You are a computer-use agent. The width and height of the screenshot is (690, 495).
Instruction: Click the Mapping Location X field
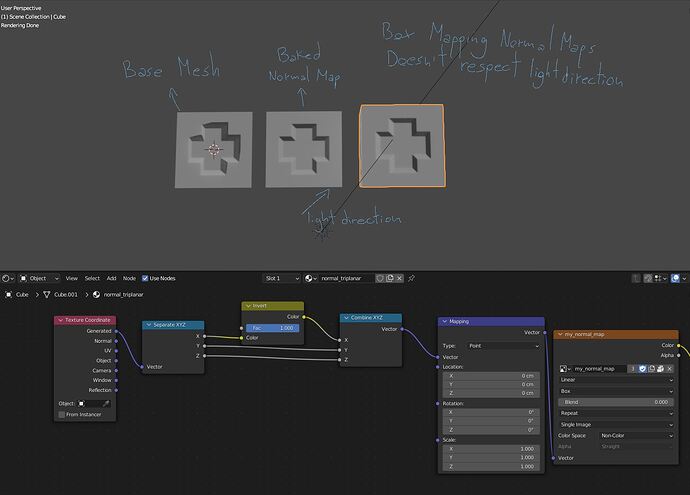coord(492,376)
